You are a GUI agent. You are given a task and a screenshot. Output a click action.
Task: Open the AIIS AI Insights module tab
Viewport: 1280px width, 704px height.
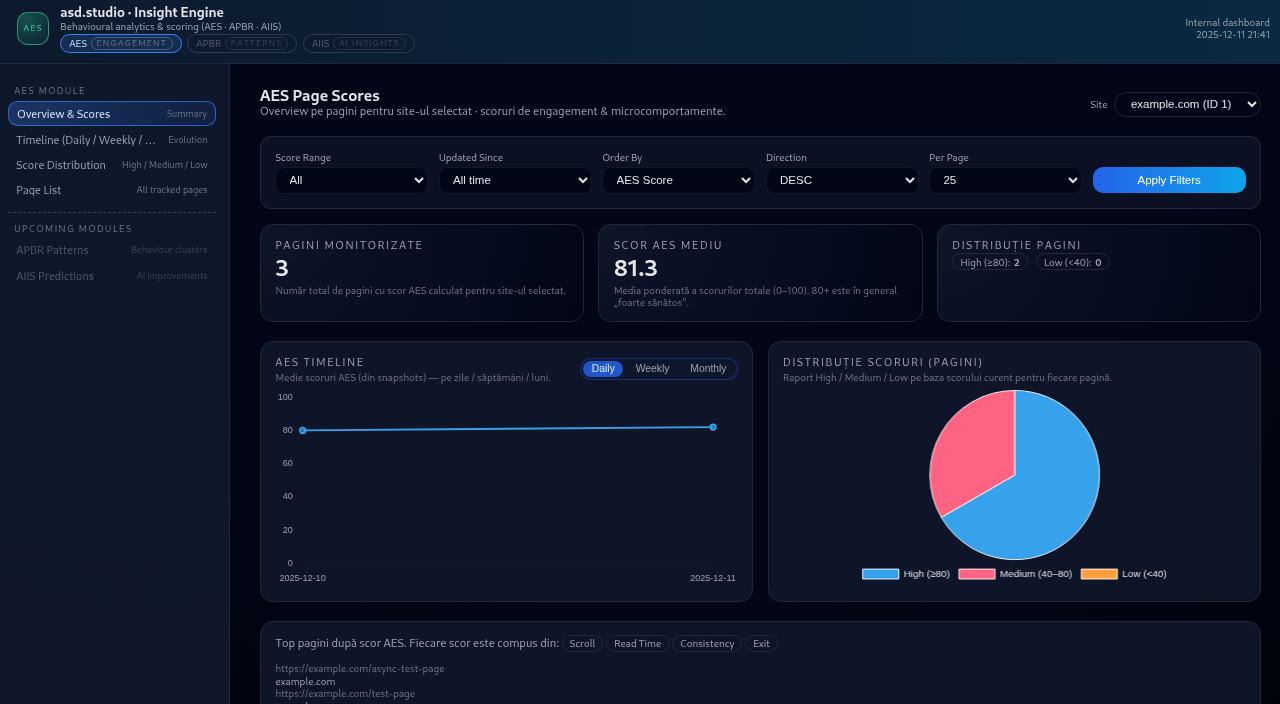coord(359,44)
